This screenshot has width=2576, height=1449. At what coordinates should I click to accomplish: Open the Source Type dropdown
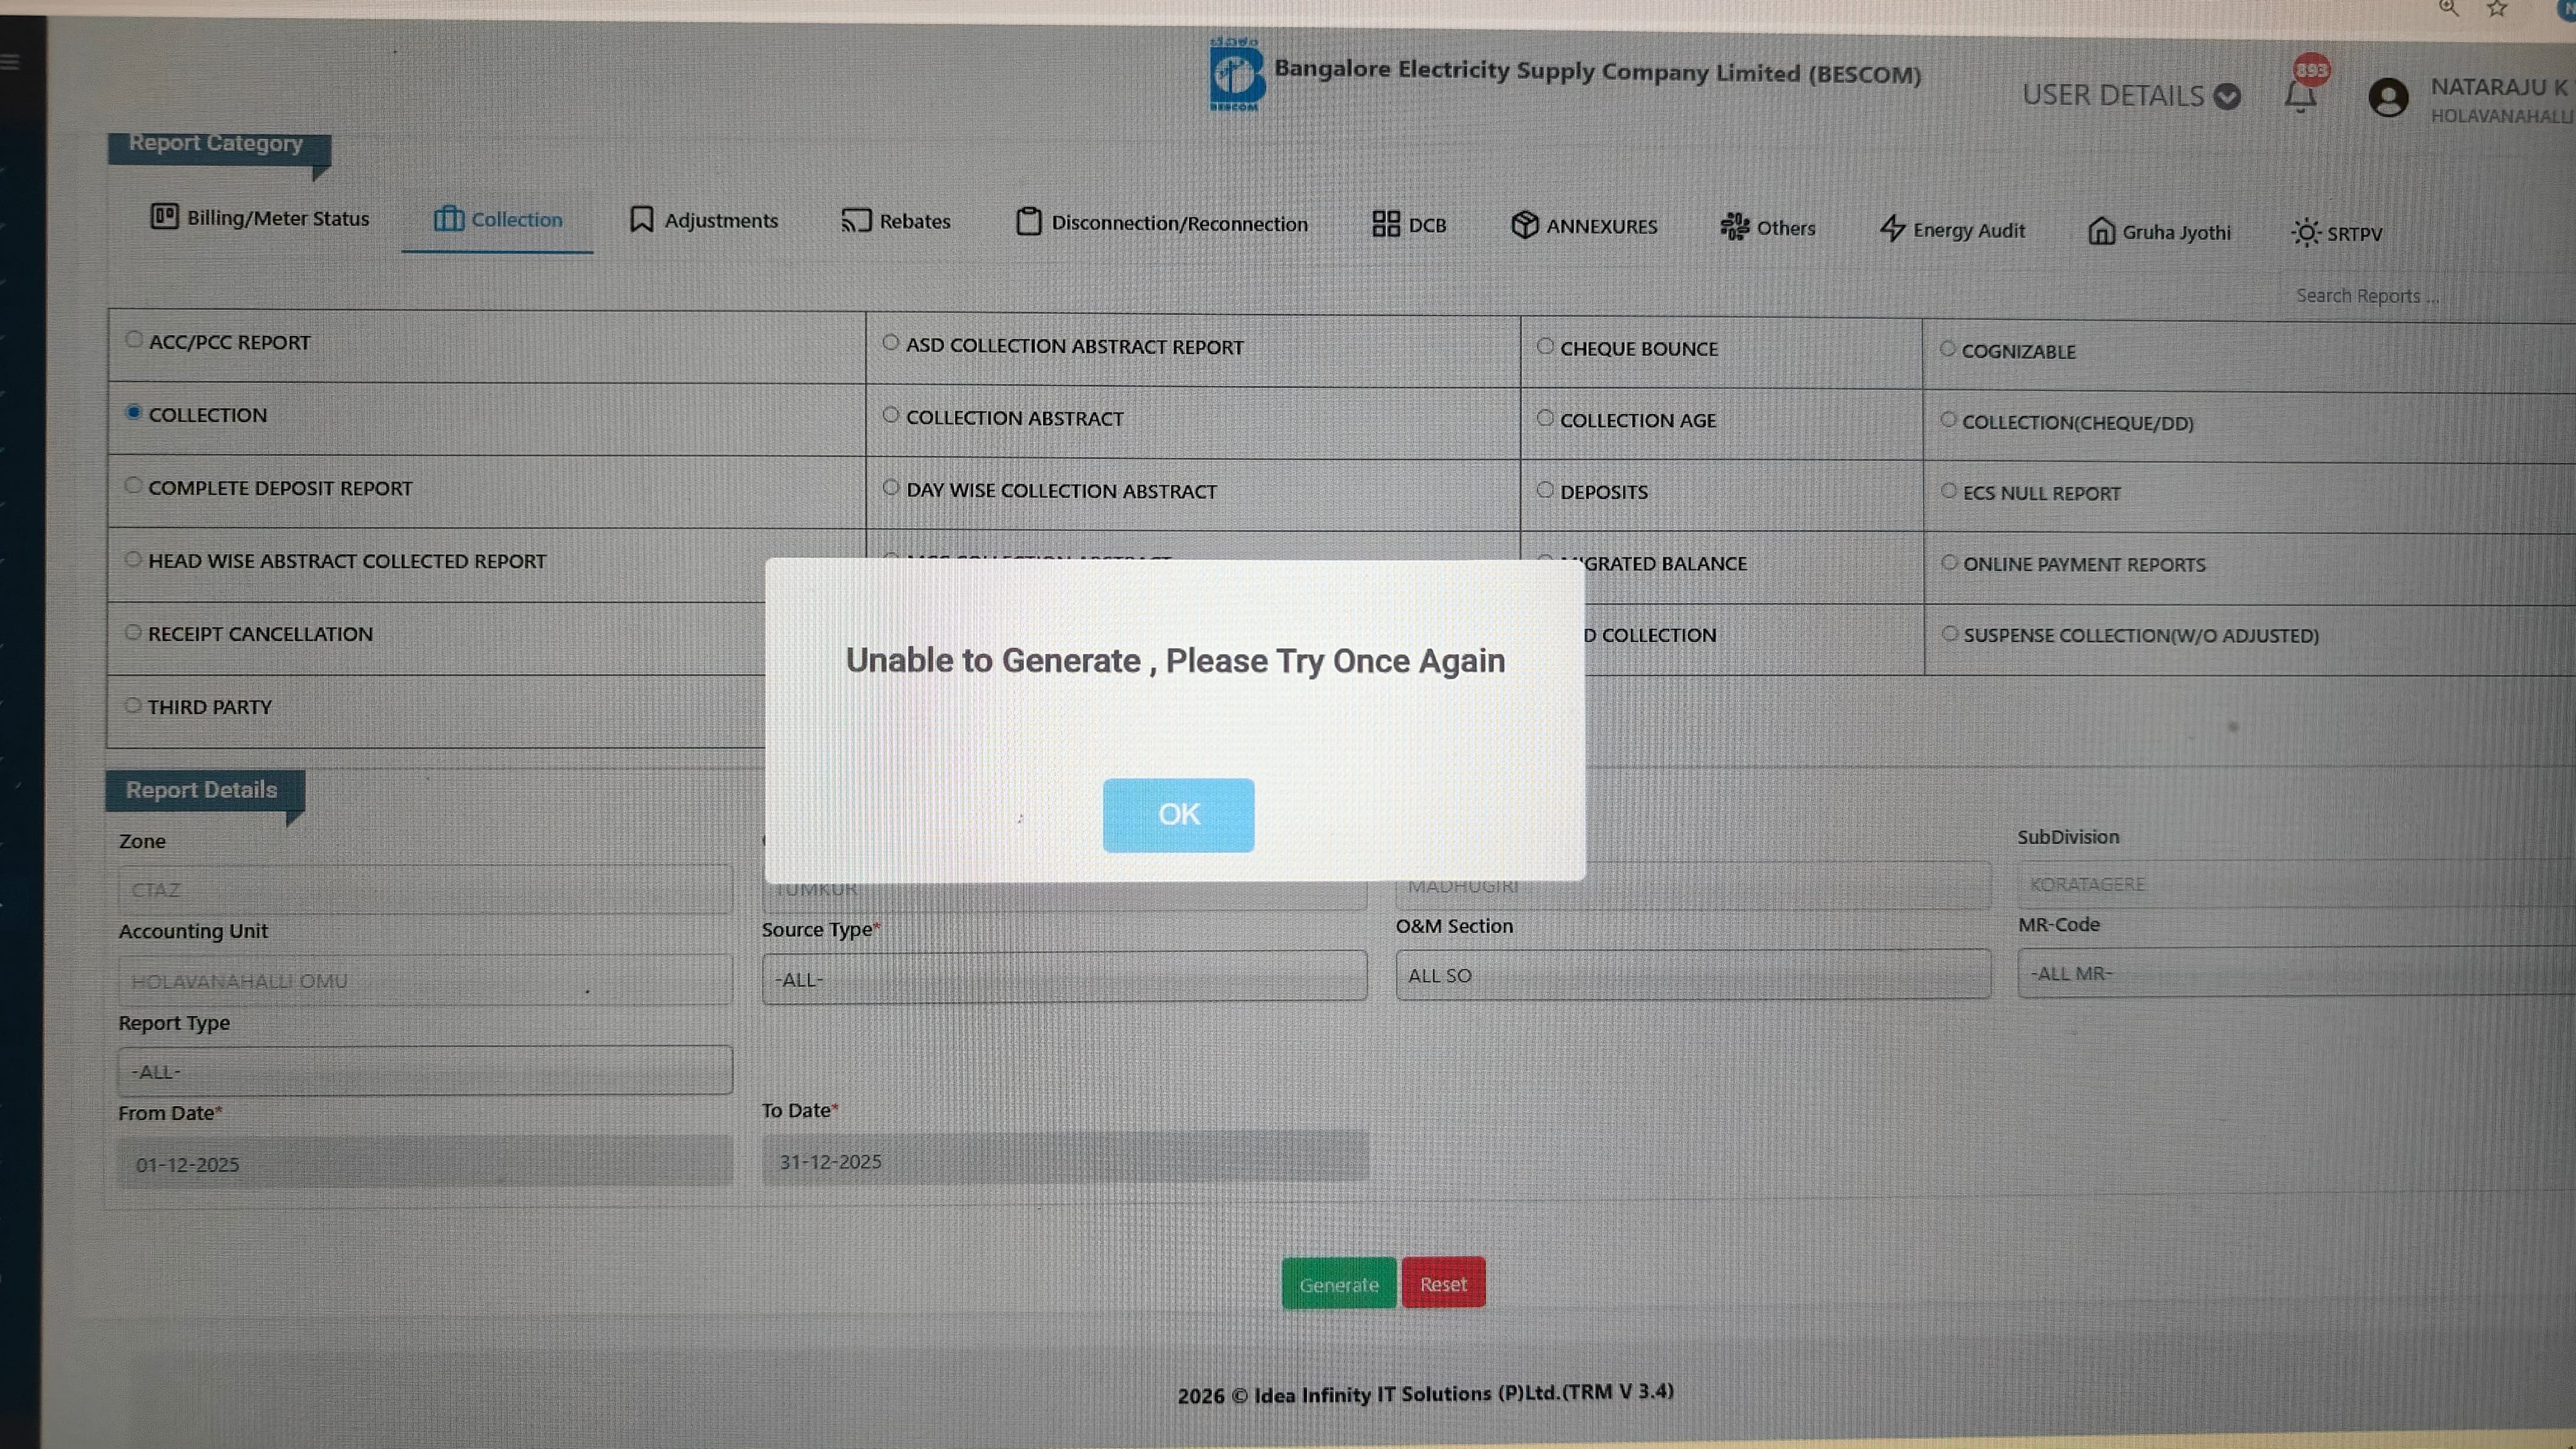click(1063, 978)
